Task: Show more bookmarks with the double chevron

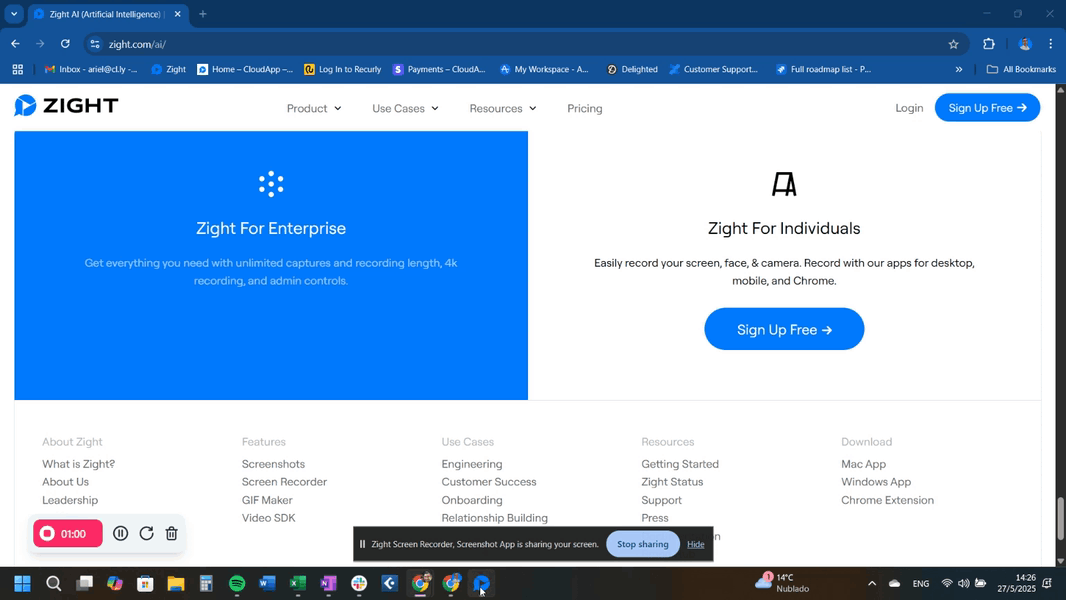Action: coord(959,69)
